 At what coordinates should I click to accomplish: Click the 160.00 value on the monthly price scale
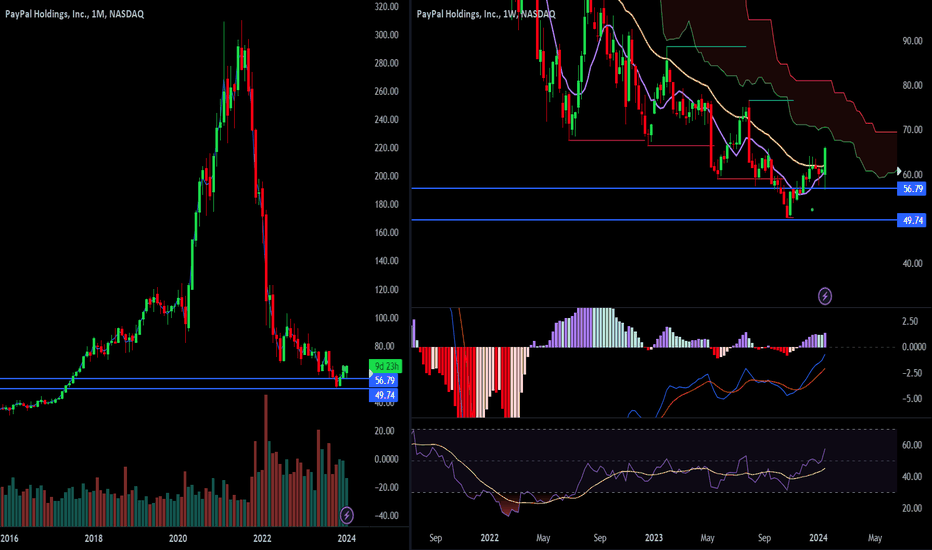click(386, 232)
